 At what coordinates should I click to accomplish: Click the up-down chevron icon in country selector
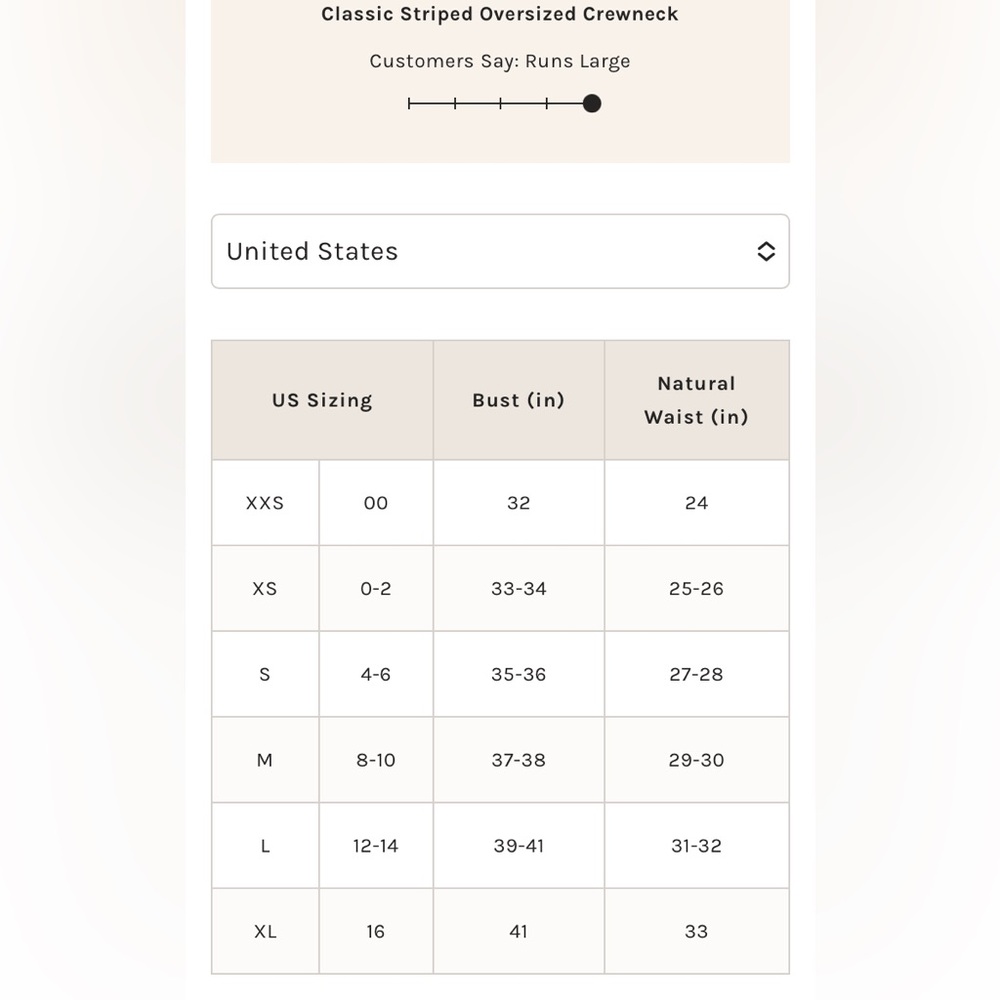pyautogui.click(x=766, y=251)
